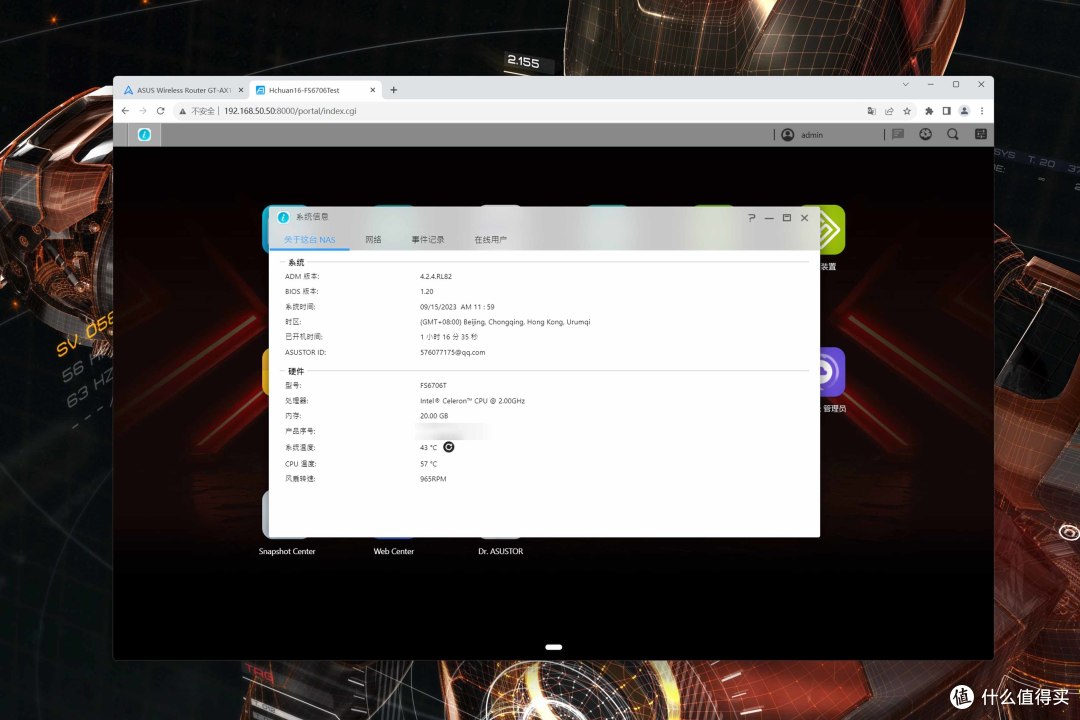Open new browser tab
Viewport: 1080px width, 720px height.
click(x=393, y=90)
